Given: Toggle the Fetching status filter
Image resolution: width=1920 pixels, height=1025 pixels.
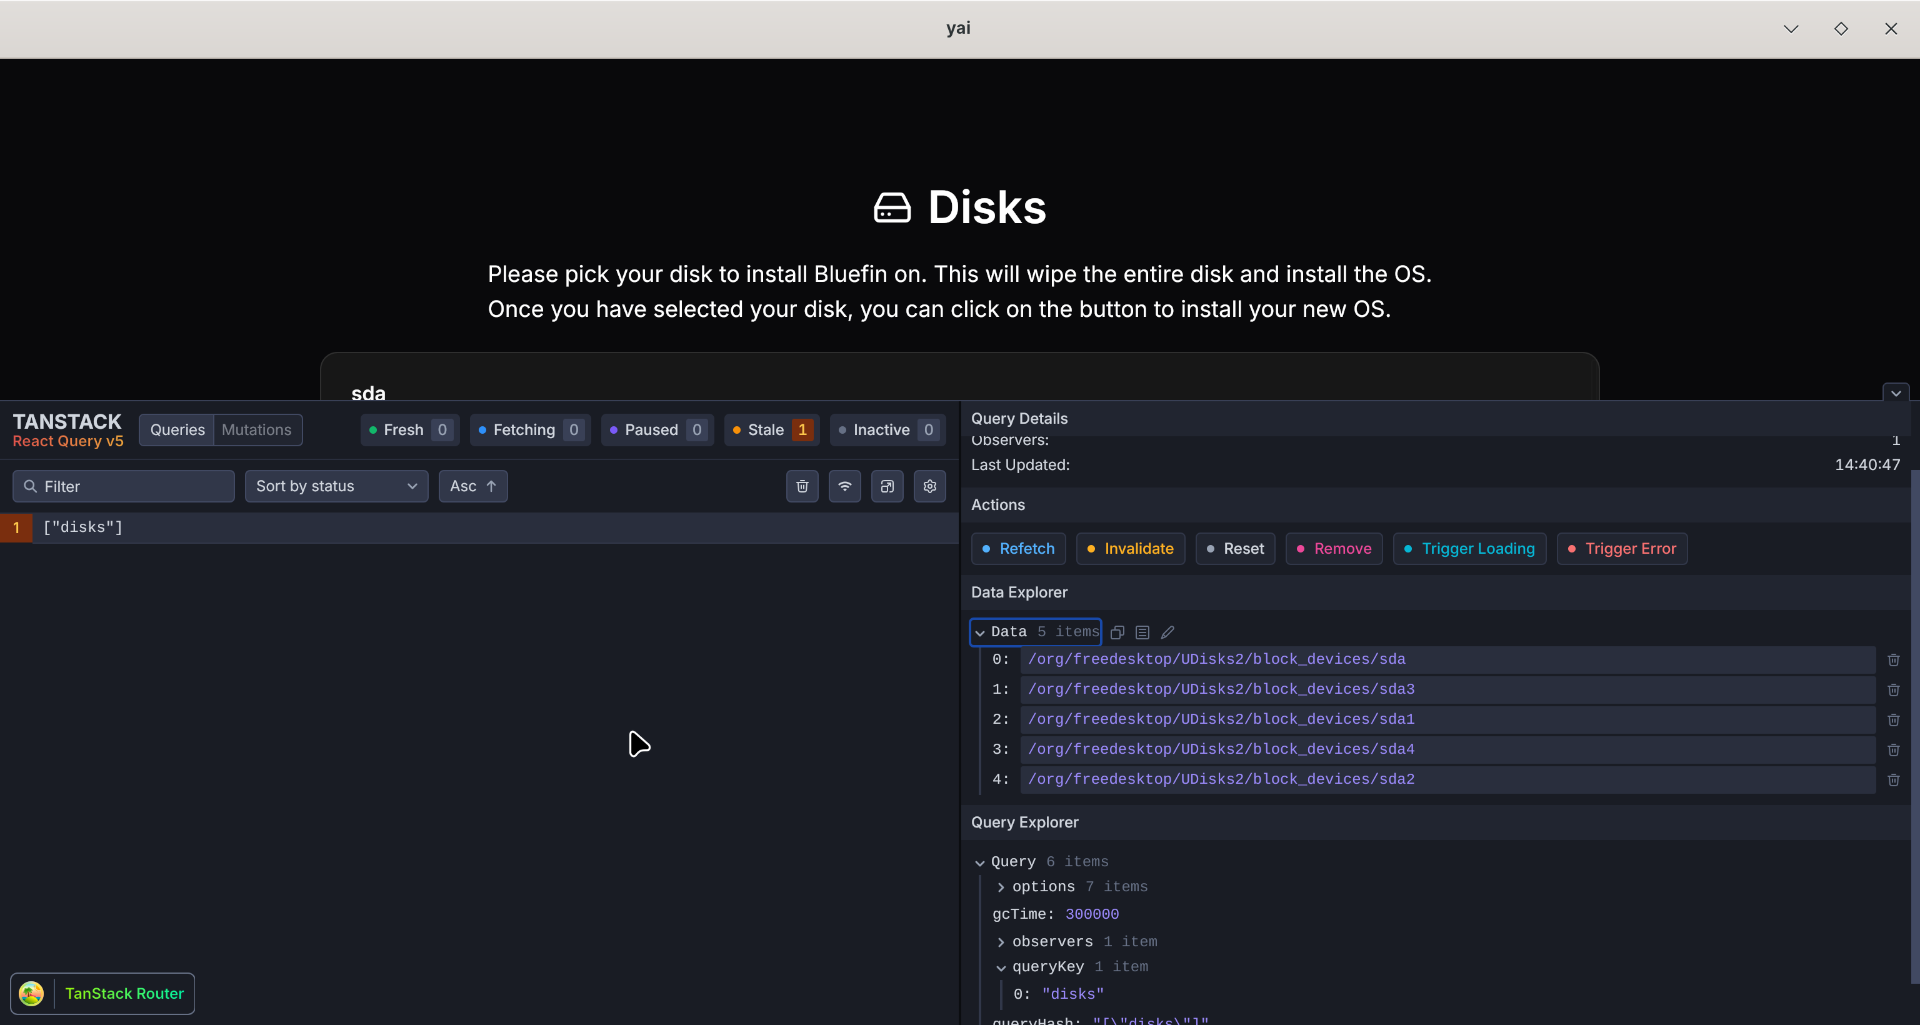Looking at the screenshot, I should [530, 430].
